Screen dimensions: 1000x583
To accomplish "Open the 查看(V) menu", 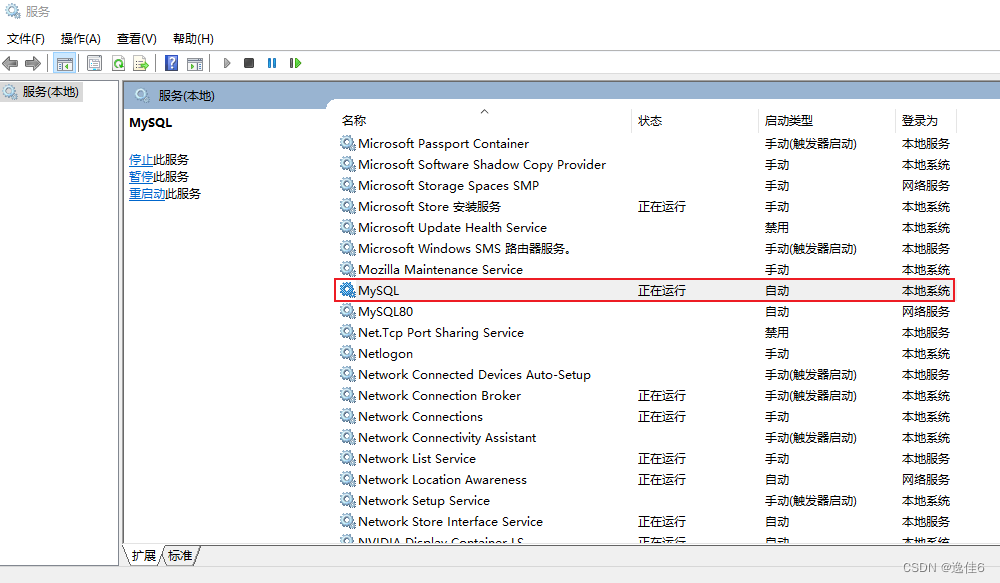I will point(136,39).
